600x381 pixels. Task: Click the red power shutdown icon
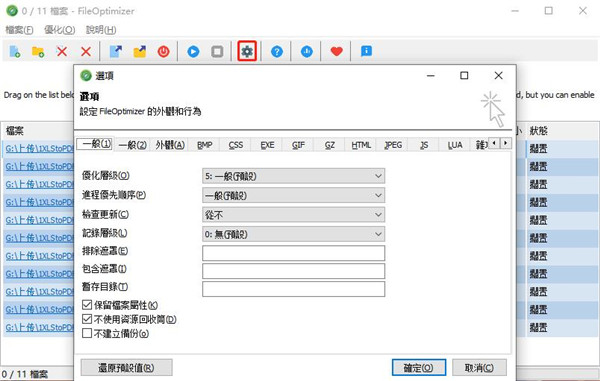[x=164, y=51]
